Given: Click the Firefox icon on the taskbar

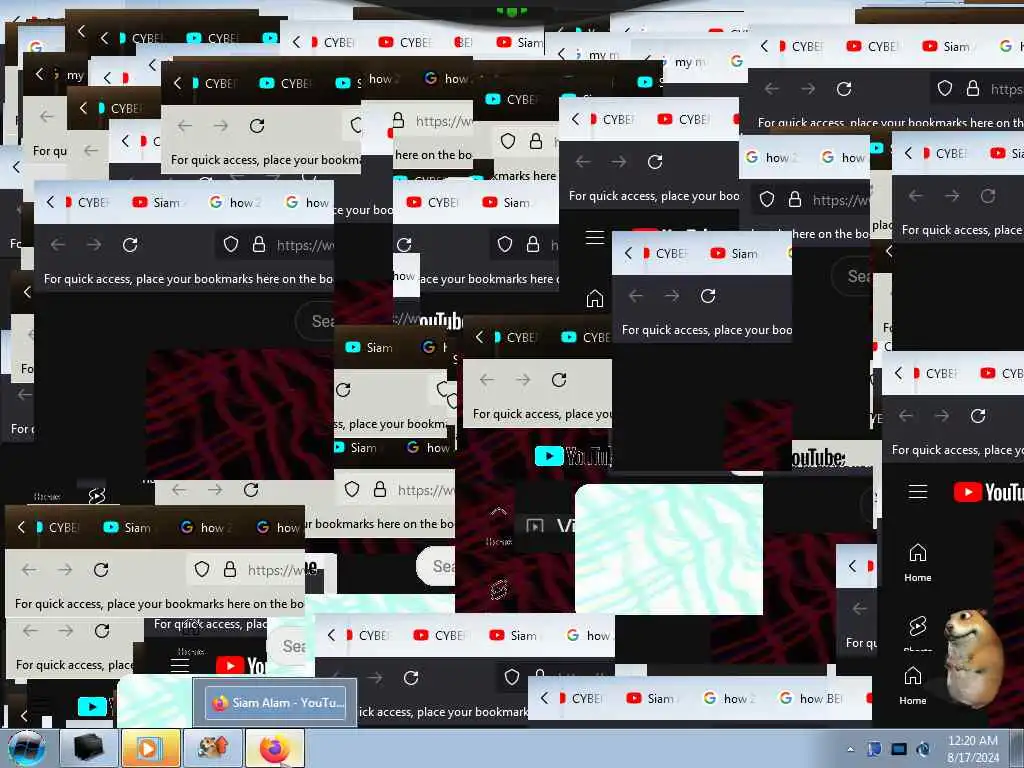Looking at the screenshot, I should [274, 748].
